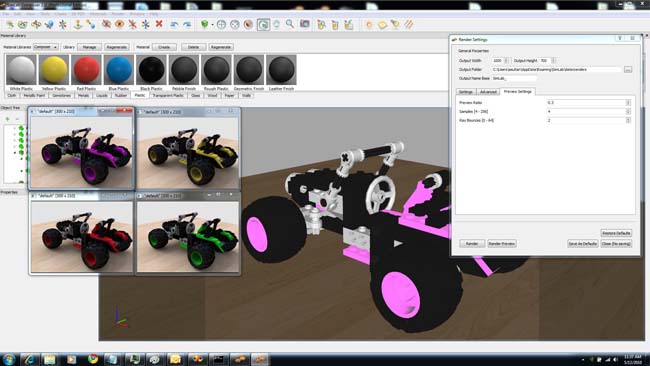Viewport: 650px width, 366px height.
Task: Click the Windows Start orb
Action: (x=9, y=359)
